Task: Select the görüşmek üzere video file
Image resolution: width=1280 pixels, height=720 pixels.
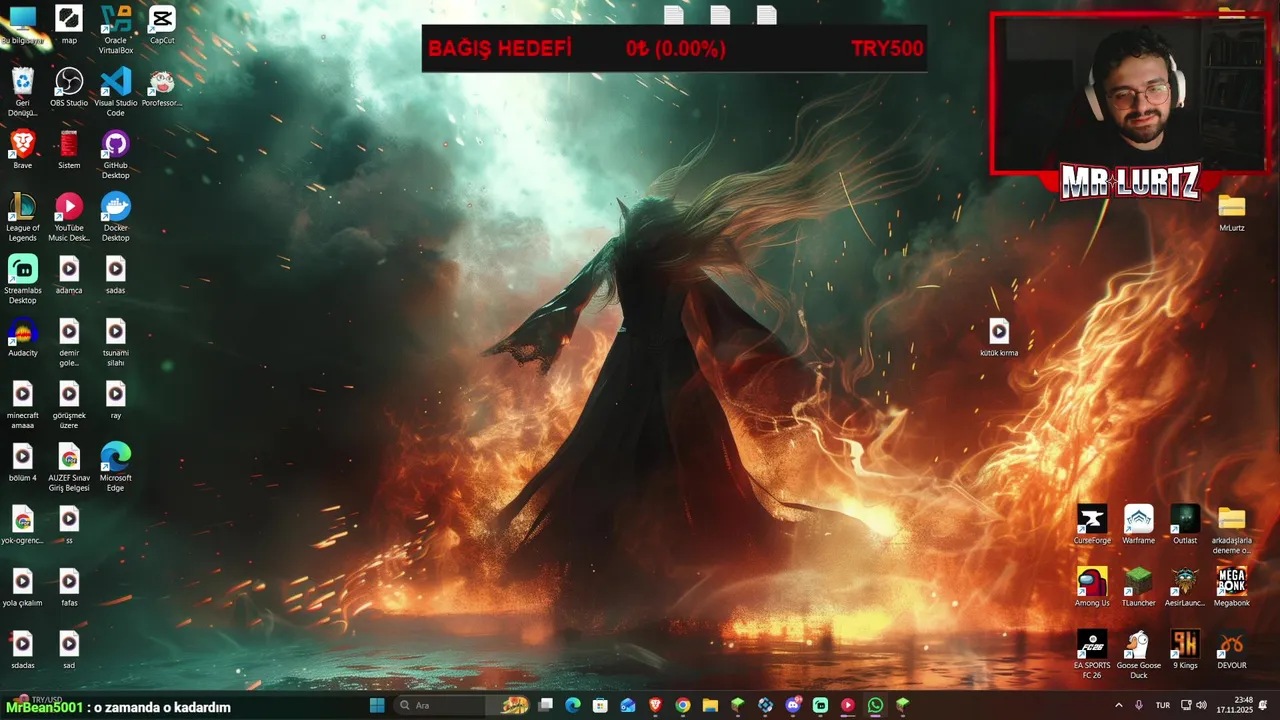Action: click(69, 404)
